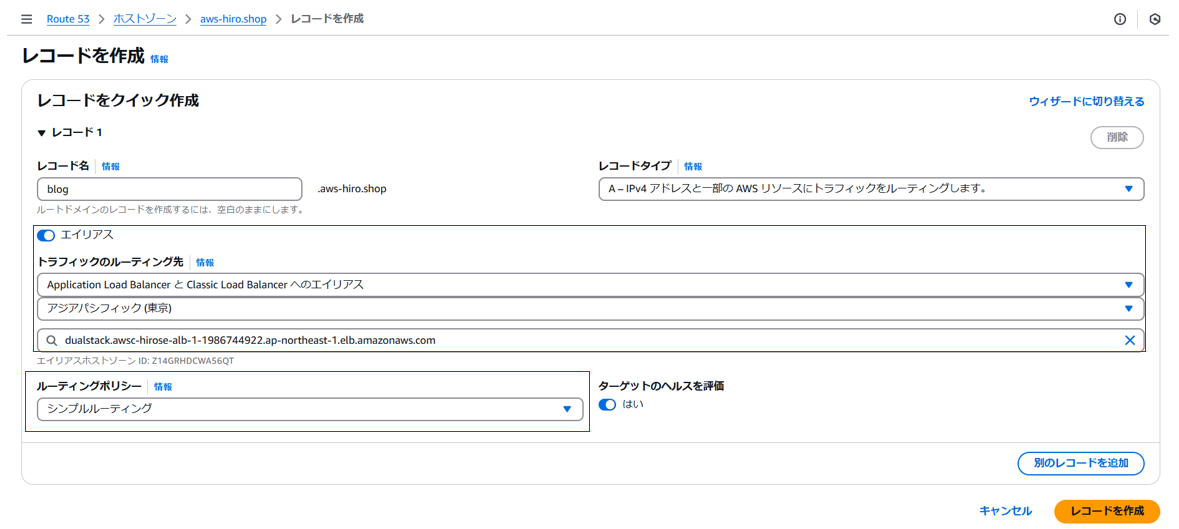
Task: Click 情報 link next to page title
Action: click(x=159, y=58)
